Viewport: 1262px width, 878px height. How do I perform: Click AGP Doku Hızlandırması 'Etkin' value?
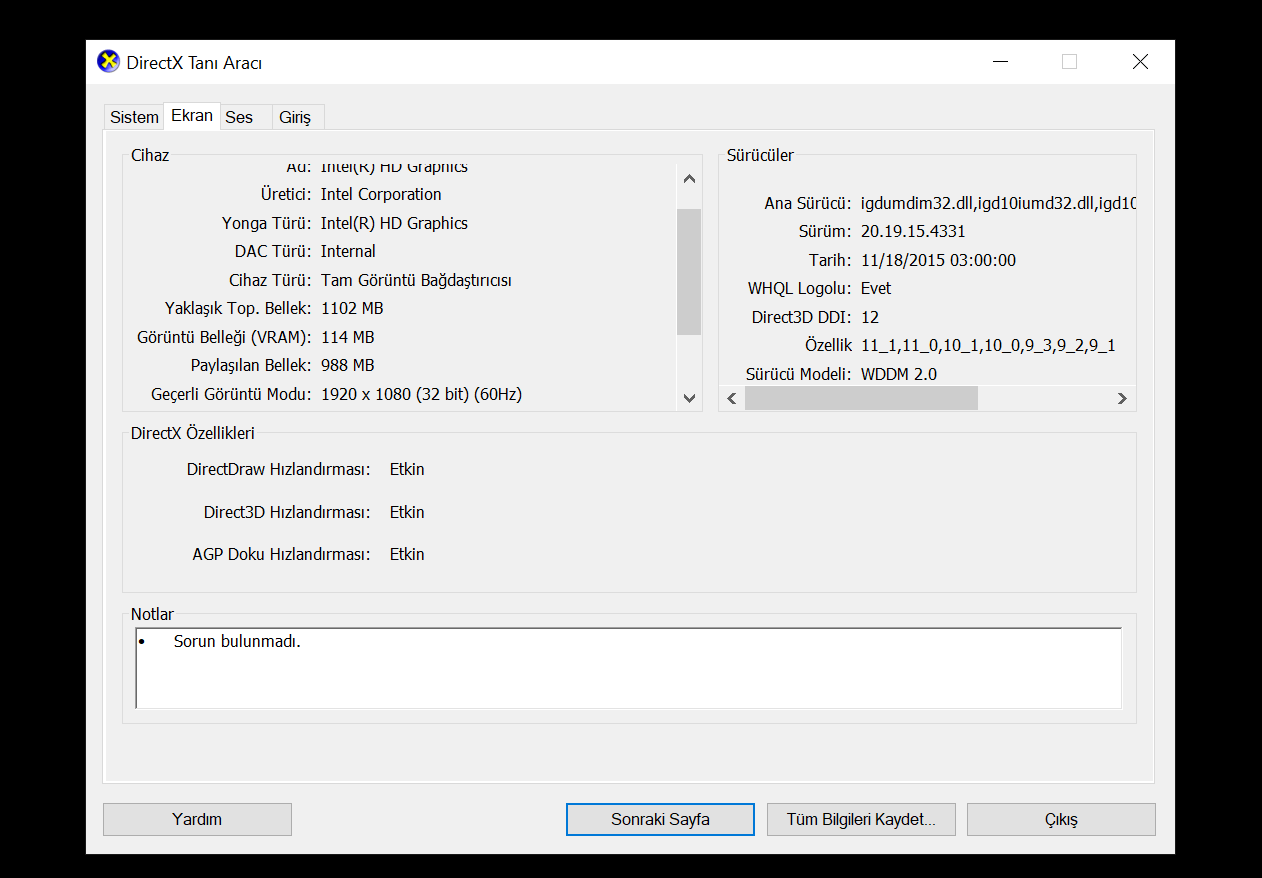click(407, 554)
